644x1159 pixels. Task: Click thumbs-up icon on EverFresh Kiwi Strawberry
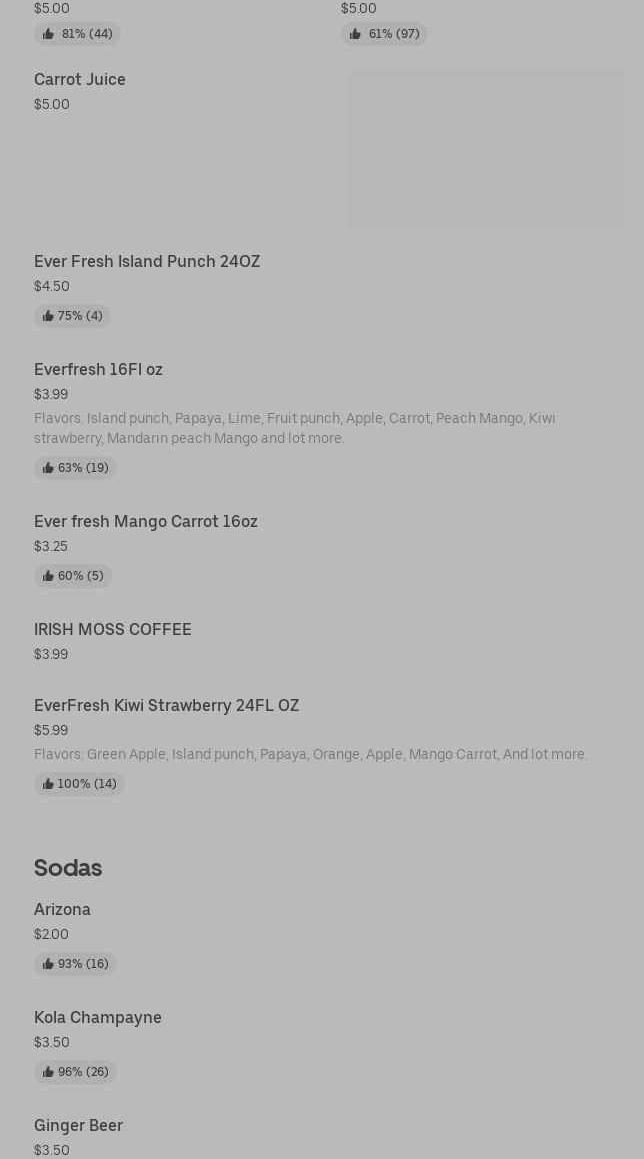tap(48, 784)
